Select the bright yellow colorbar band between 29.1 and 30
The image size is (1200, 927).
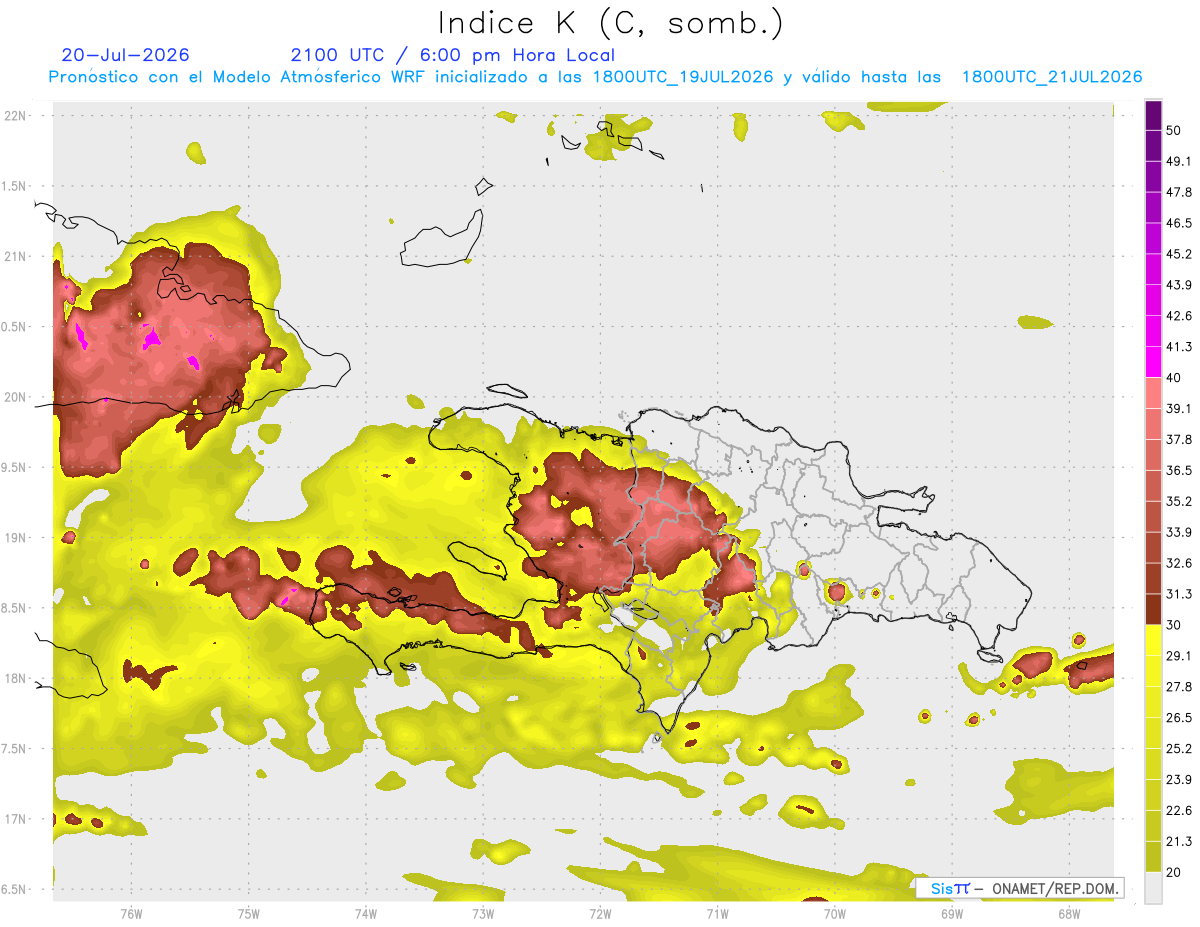pyautogui.click(x=1154, y=640)
